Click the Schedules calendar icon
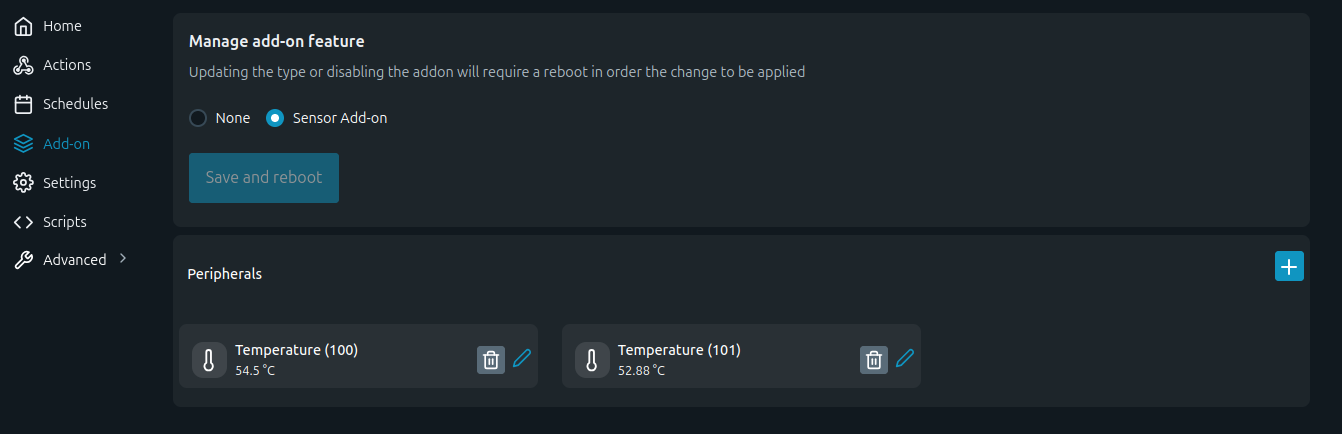The image size is (1342, 434). click(x=23, y=104)
